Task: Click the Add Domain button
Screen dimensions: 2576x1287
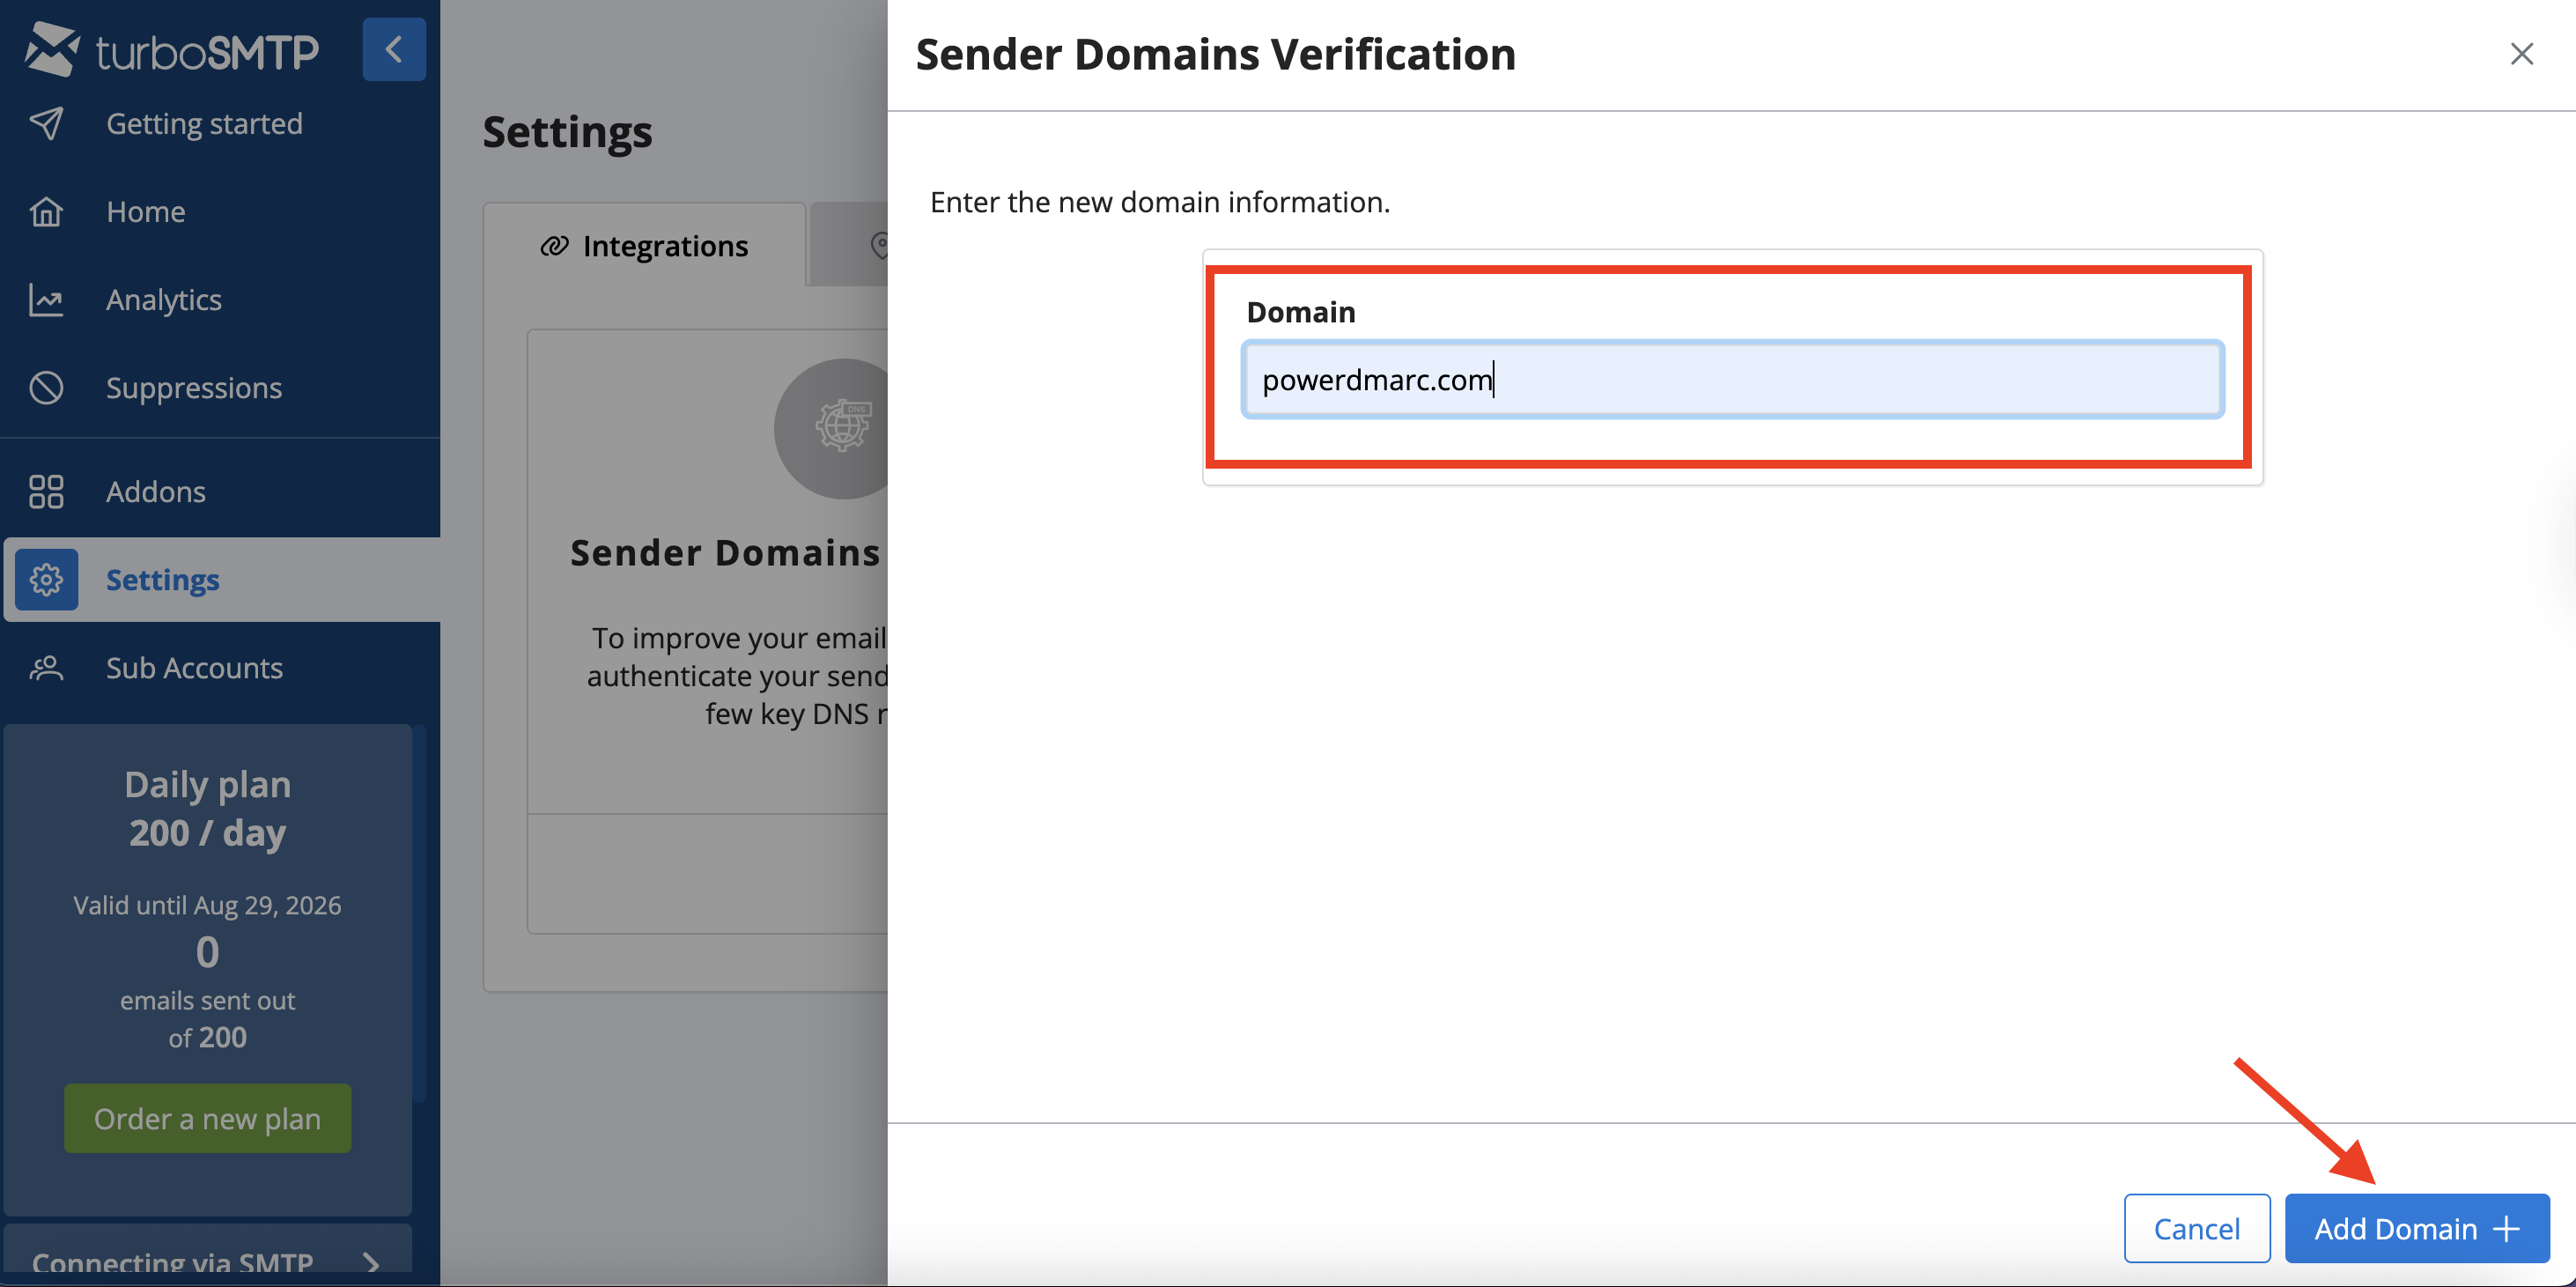Action: [x=2416, y=1228]
